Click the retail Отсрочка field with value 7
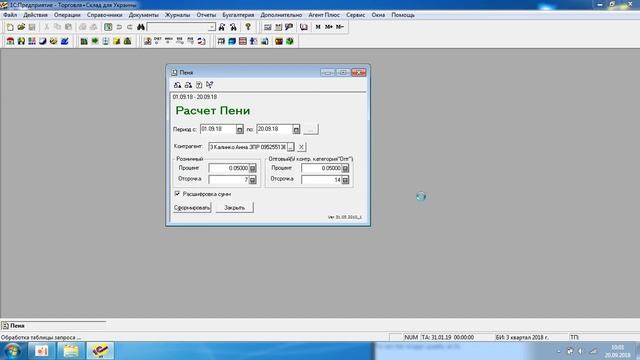 [x=229, y=180]
